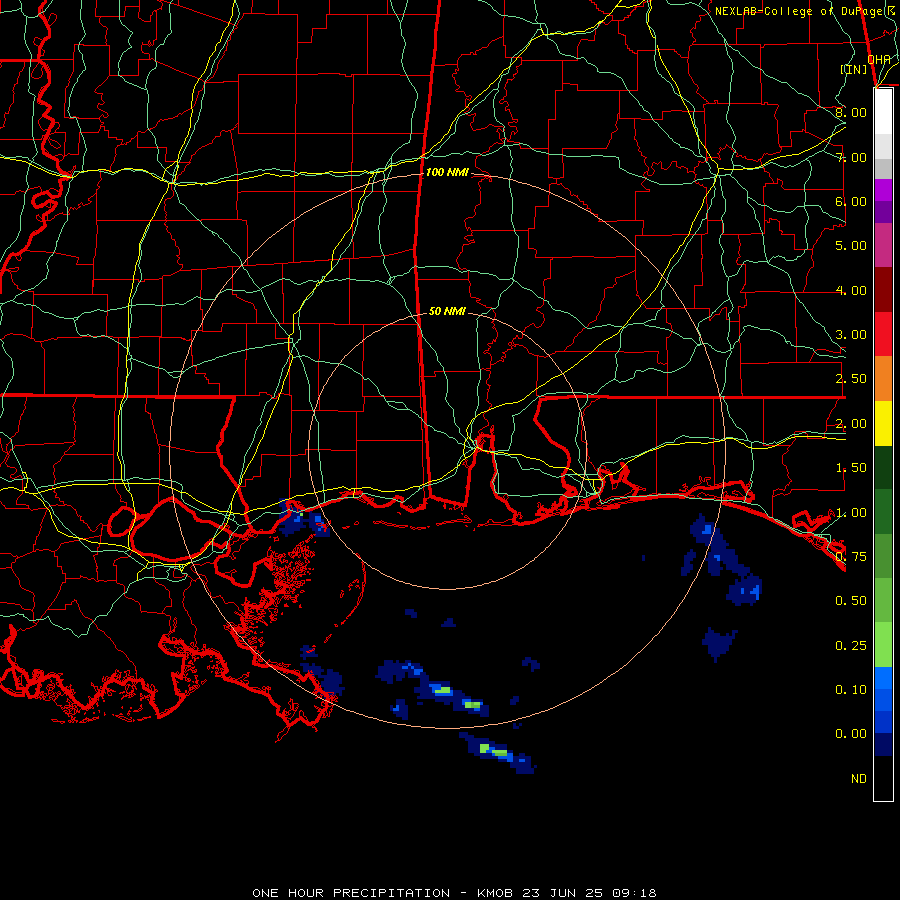
Task: Select the 0.10 legend value
Action: (851, 689)
